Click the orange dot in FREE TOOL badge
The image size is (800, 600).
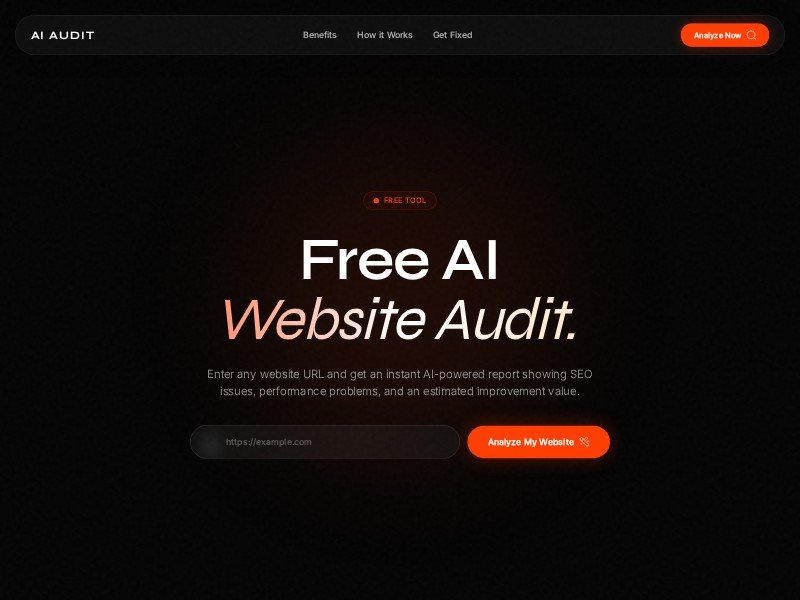coord(376,201)
